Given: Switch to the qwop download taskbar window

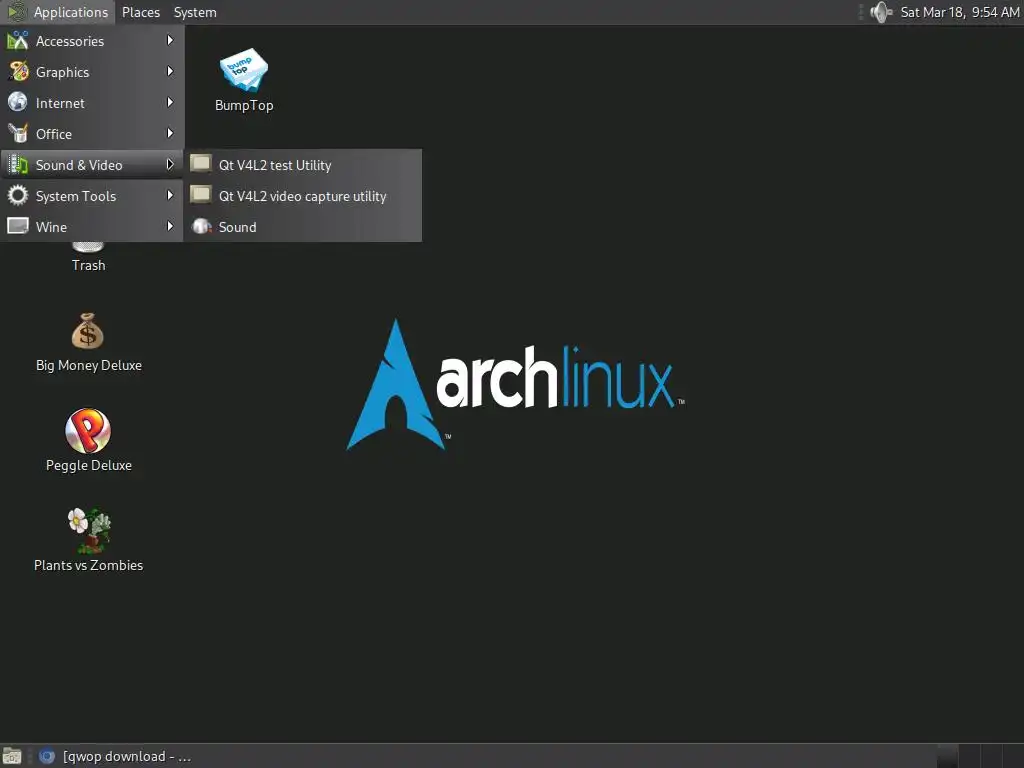Looking at the screenshot, I should (x=115, y=756).
